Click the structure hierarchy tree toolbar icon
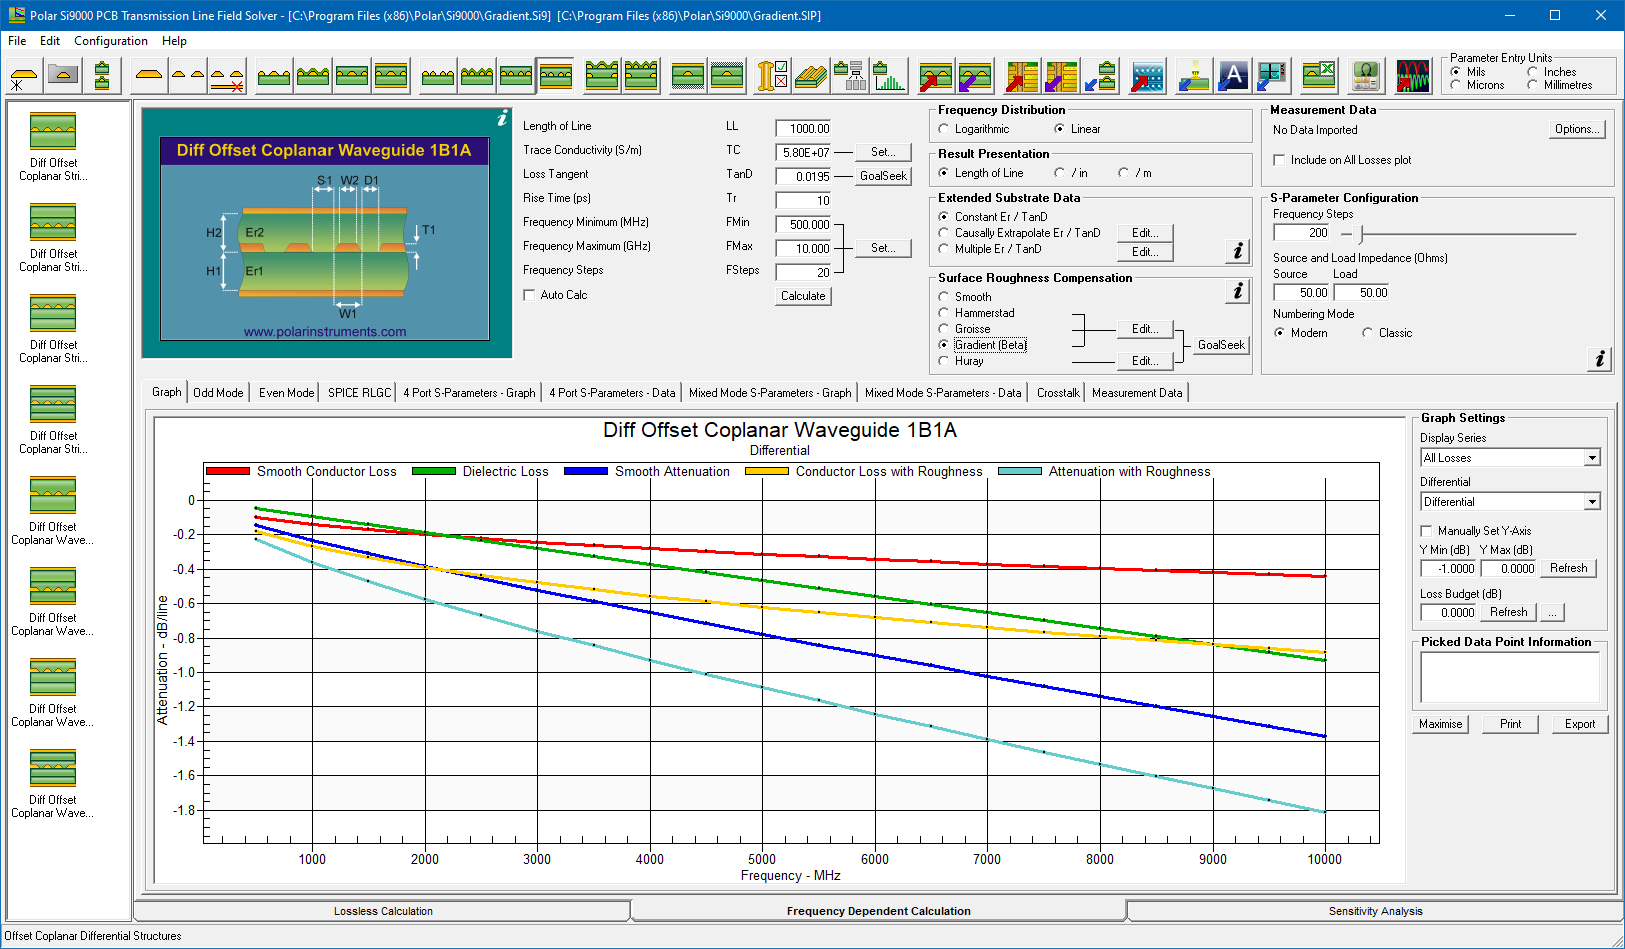Screen dimensions: 1625x949 coord(850,76)
